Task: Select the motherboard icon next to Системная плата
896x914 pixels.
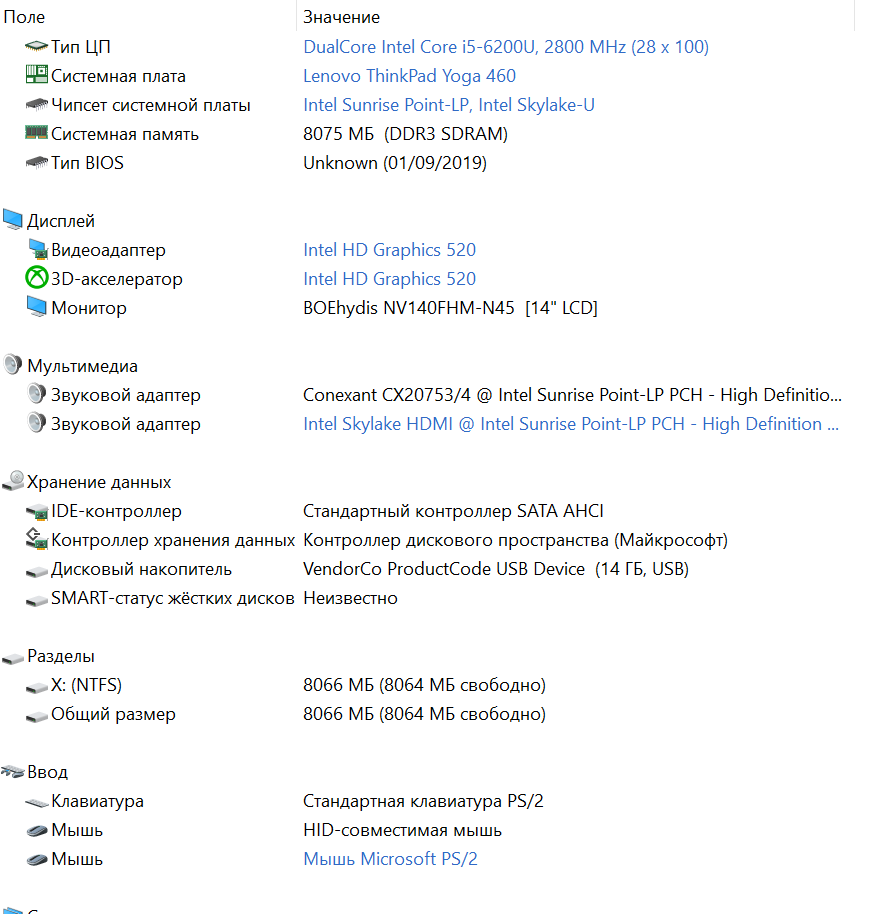Action: [x=37, y=74]
